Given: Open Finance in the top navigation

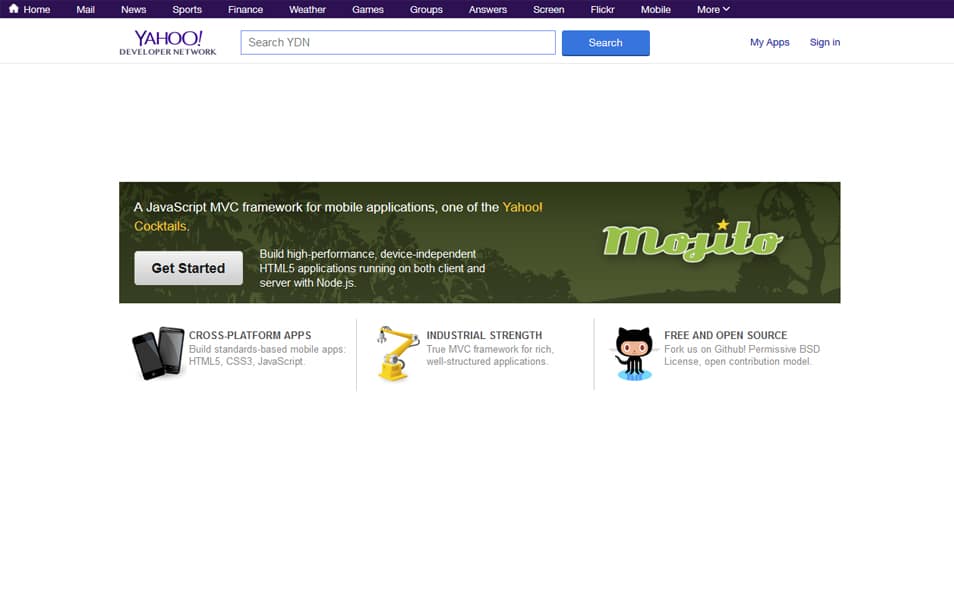Looking at the screenshot, I should point(245,9).
